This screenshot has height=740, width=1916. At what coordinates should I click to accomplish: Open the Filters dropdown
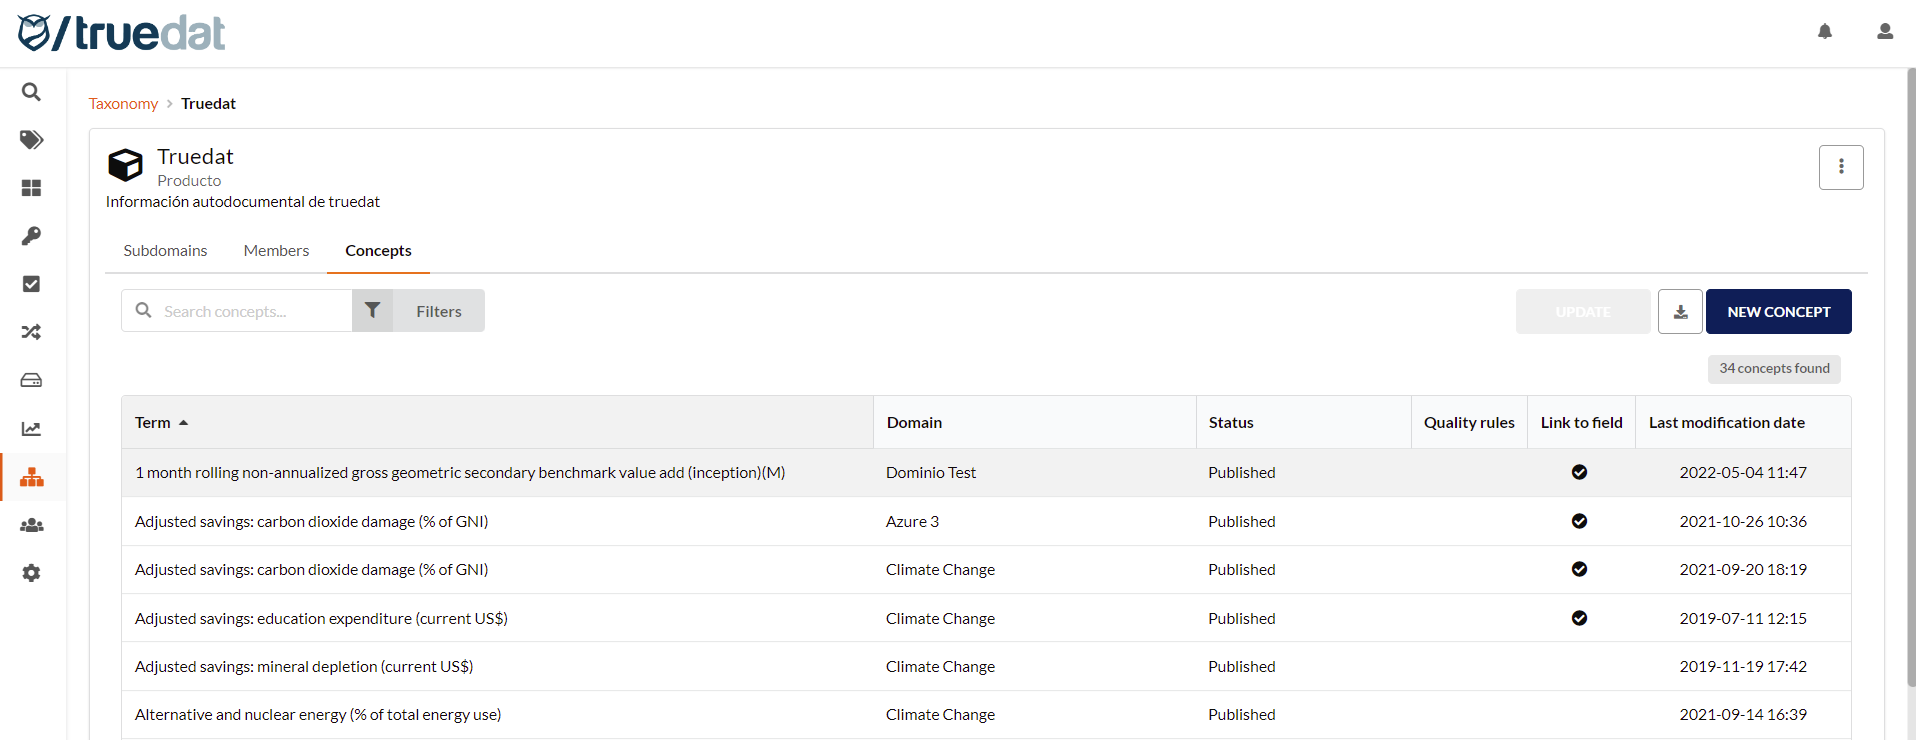[419, 311]
